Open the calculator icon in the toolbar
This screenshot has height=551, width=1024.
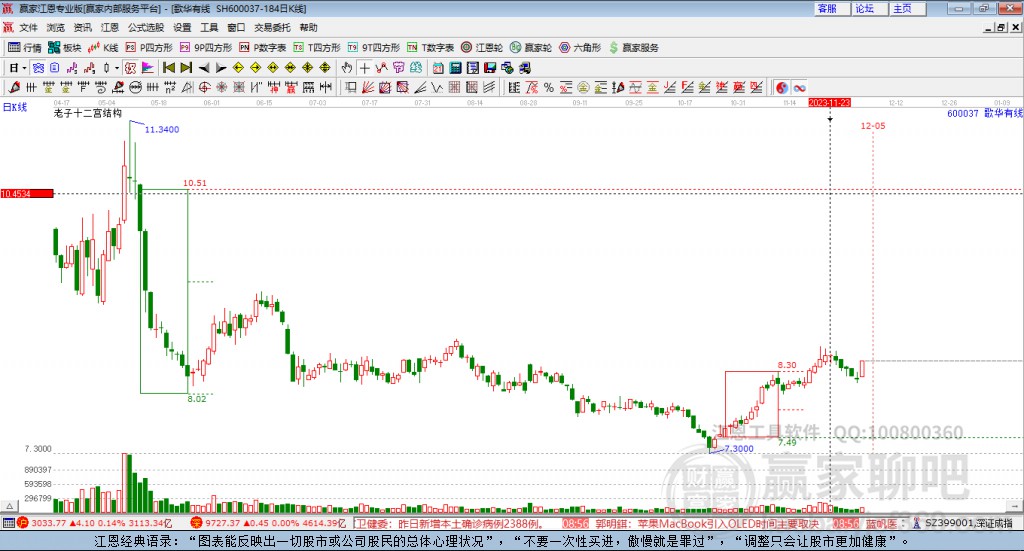pos(455,68)
